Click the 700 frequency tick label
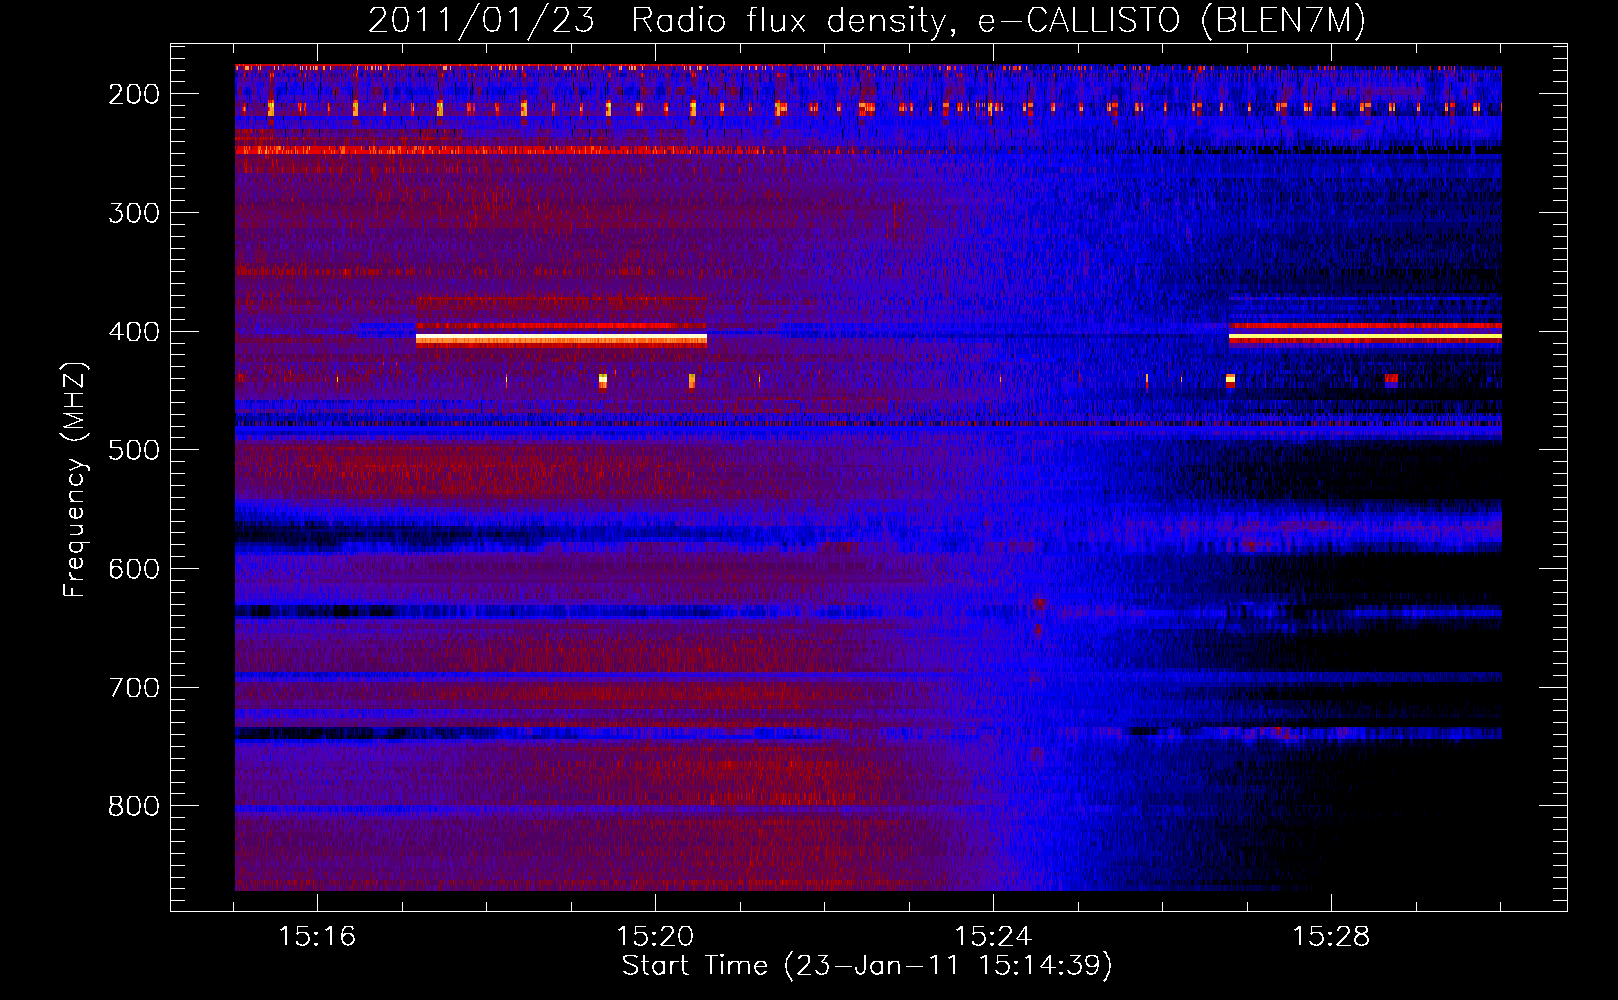This screenshot has height=1000, width=1618. [x=134, y=688]
